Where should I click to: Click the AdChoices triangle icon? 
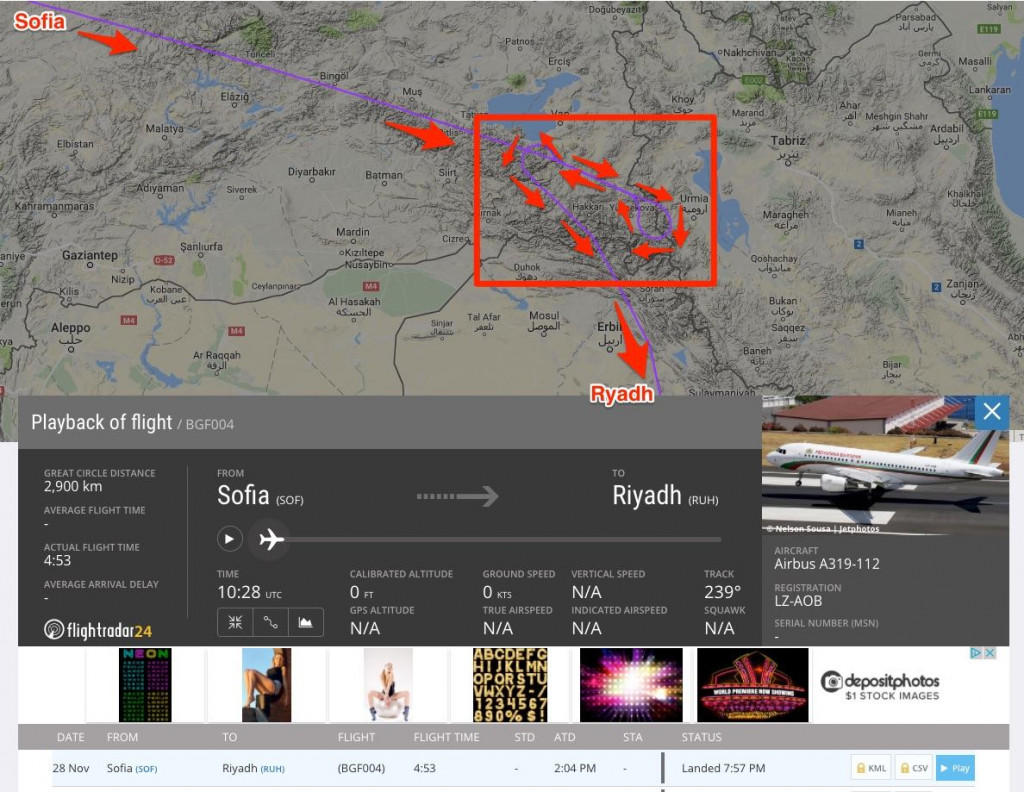[x=976, y=653]
